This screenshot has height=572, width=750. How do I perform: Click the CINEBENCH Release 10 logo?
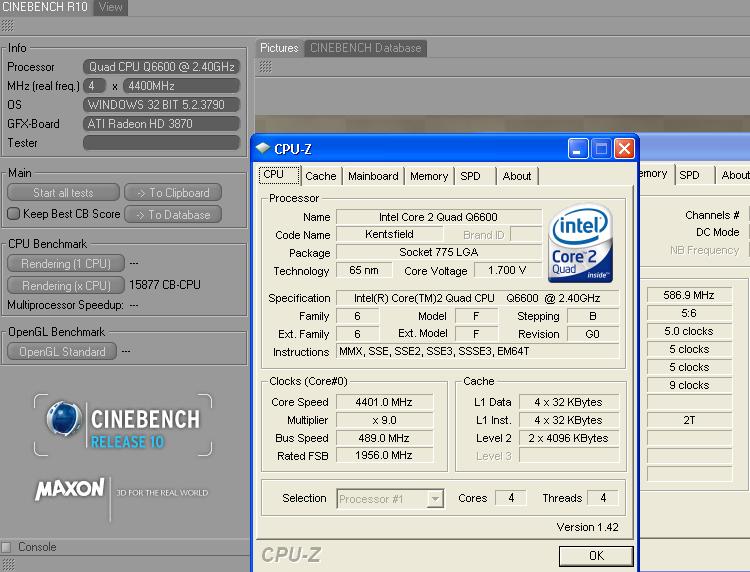[123, 425]
